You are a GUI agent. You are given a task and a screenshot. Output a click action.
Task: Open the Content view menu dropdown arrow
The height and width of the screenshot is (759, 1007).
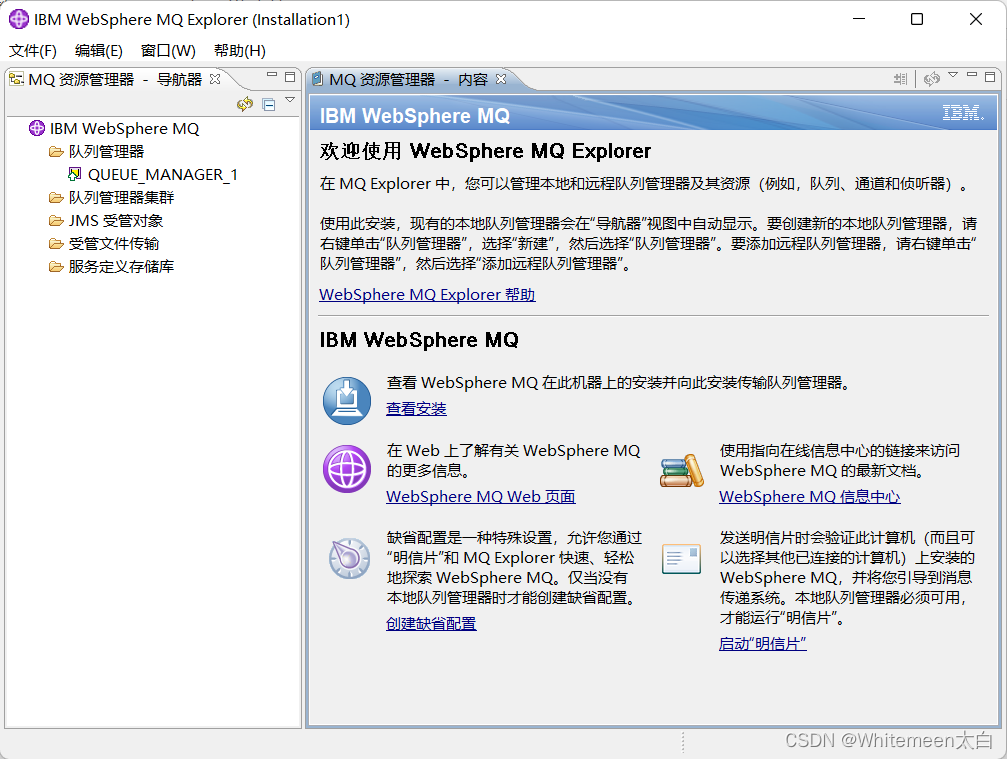click(953, 75)
